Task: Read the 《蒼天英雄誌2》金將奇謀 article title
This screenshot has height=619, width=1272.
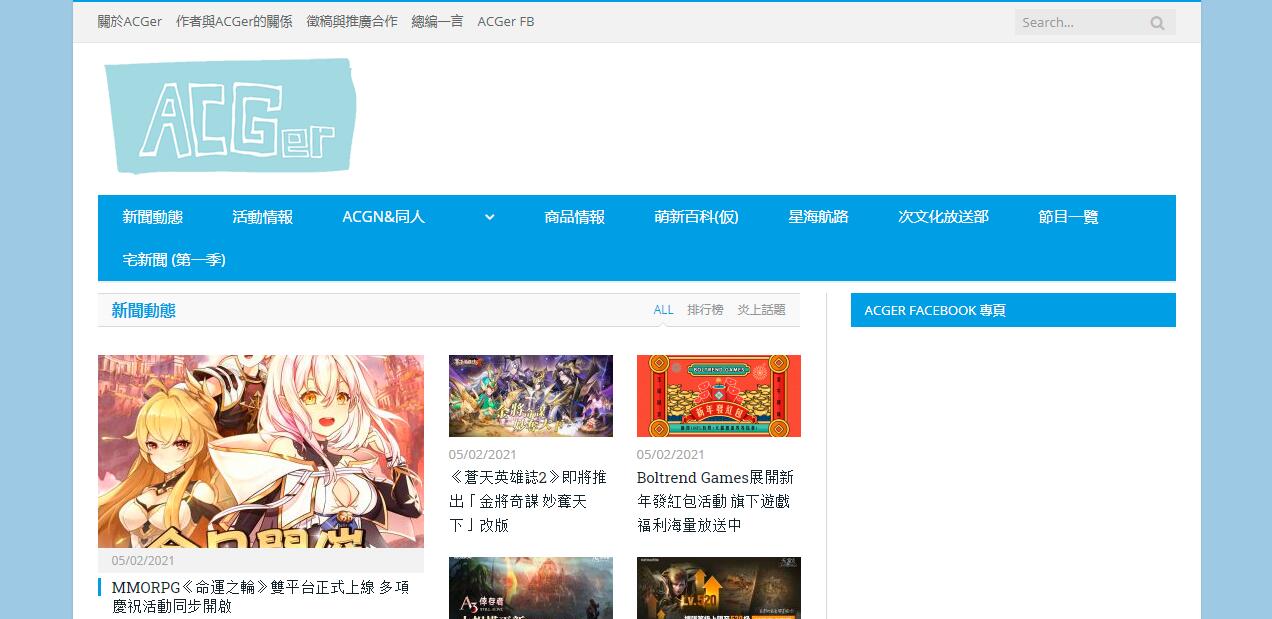Action: pyautogui.click(x=528, y=501)
